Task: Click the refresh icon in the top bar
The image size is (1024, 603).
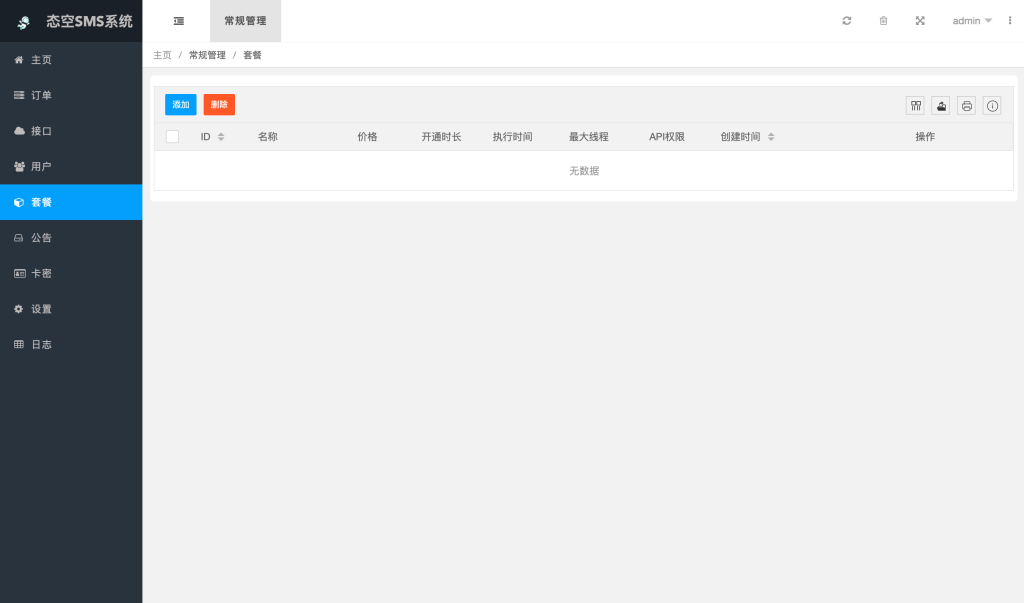Action: point(847,21)
